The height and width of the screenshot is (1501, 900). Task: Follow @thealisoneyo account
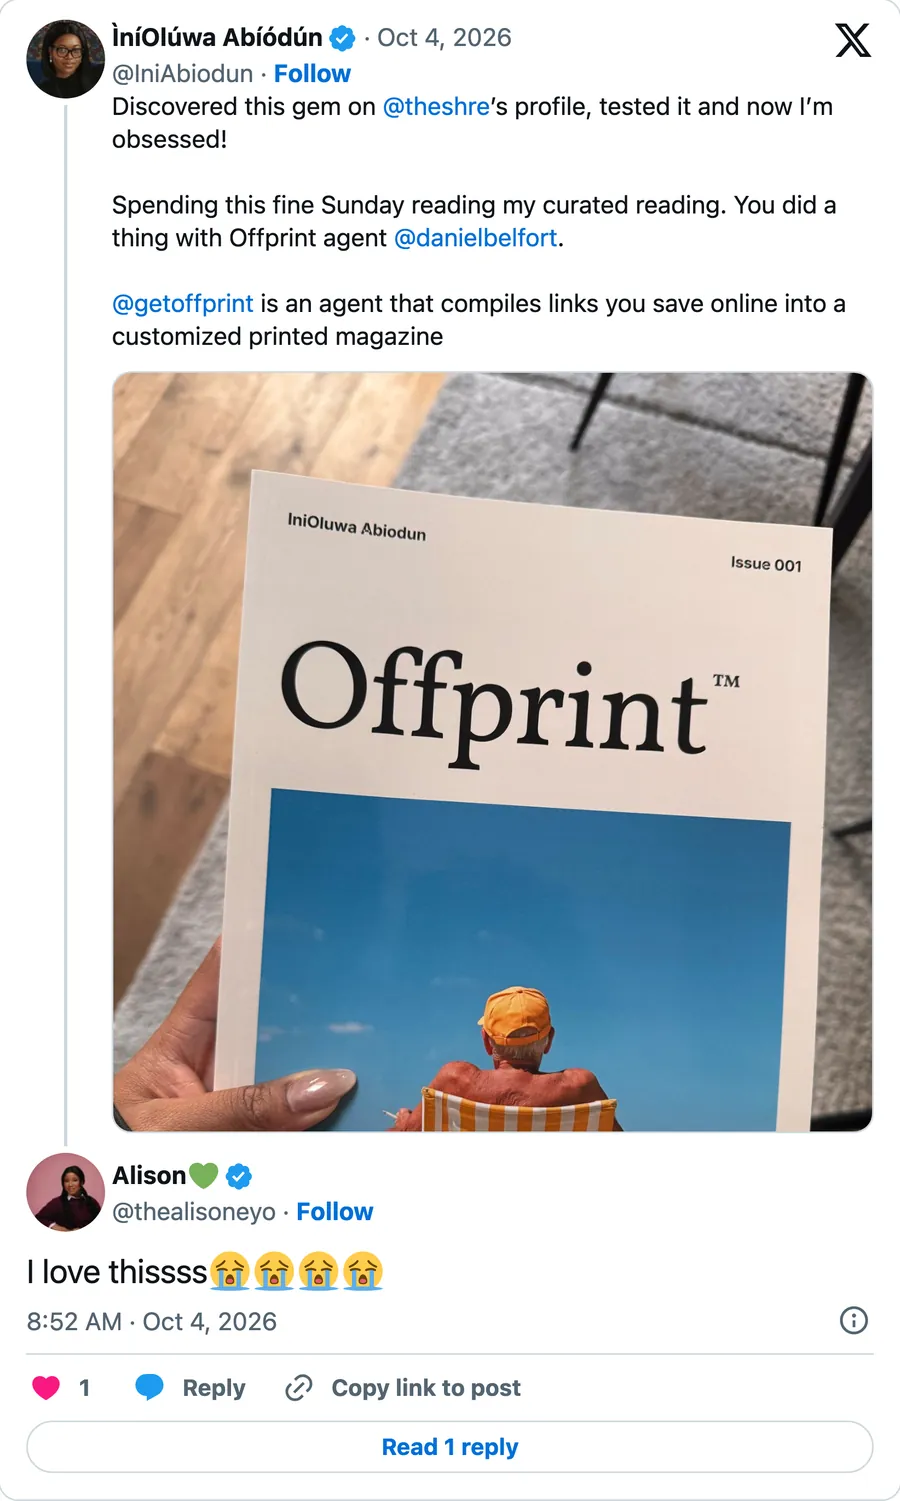click(x=334, y=1212)
